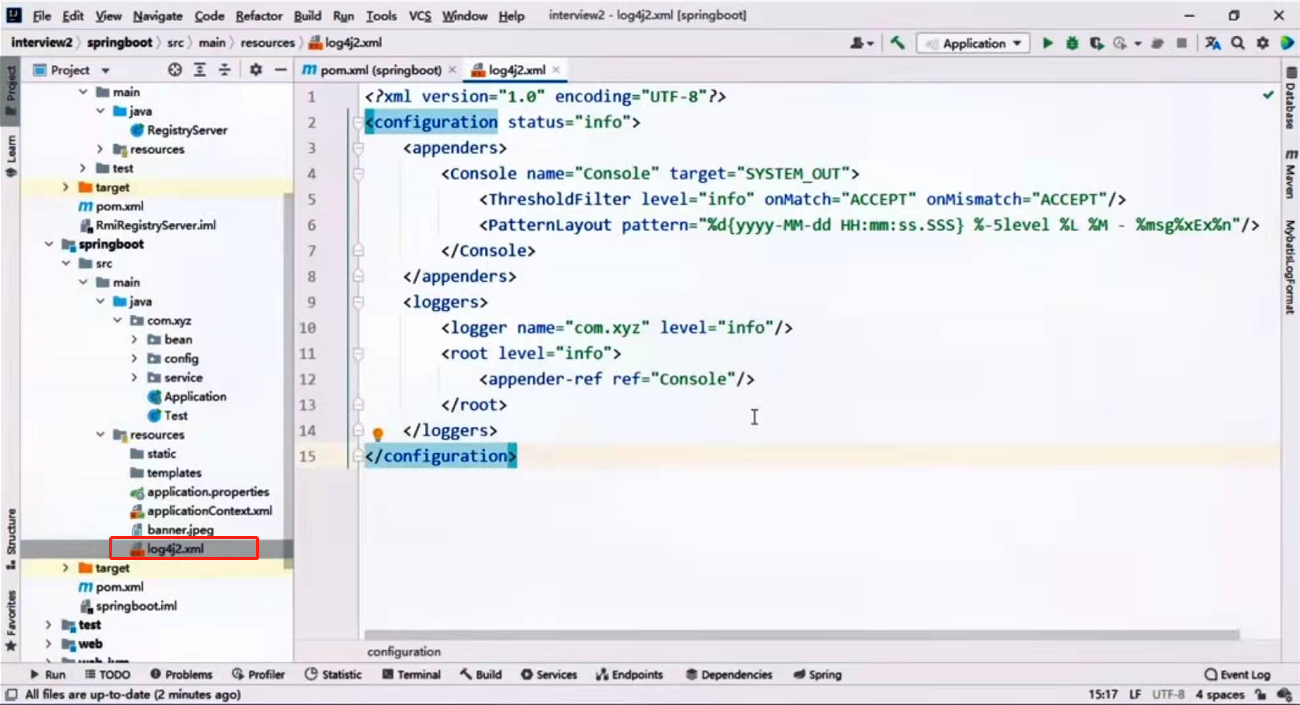Expand all in Project panel
This screenshot has height=705, width=1300.
click(x=200, y=70)
